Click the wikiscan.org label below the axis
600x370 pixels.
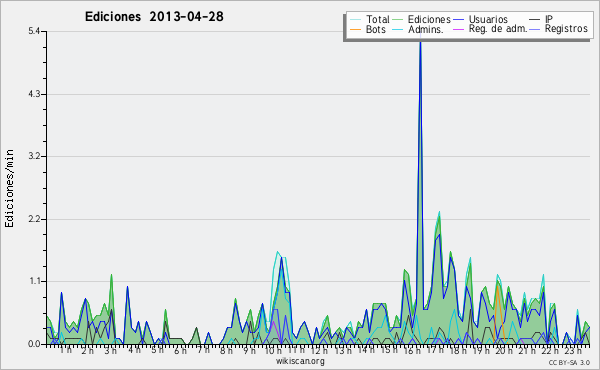tap(300, 361)
